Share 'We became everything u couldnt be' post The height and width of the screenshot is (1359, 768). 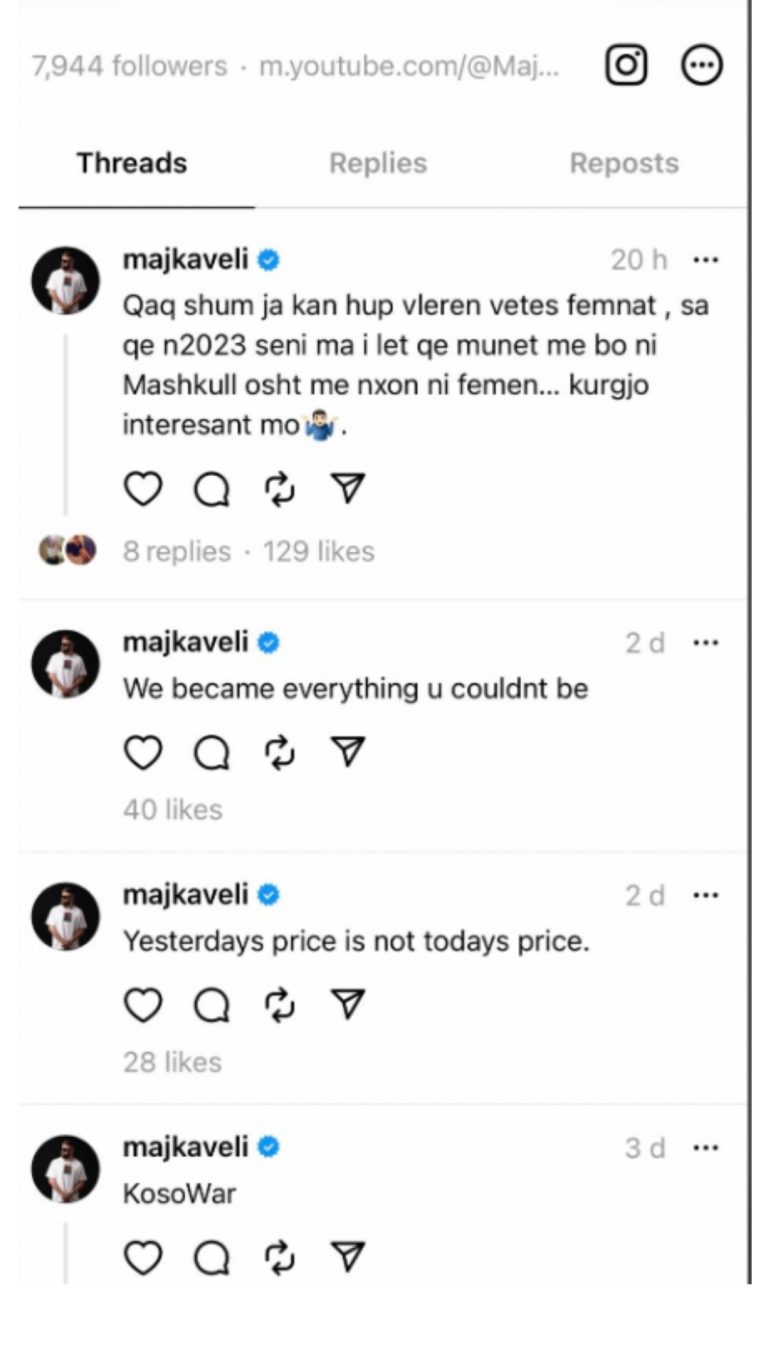(x=347, y=753)
